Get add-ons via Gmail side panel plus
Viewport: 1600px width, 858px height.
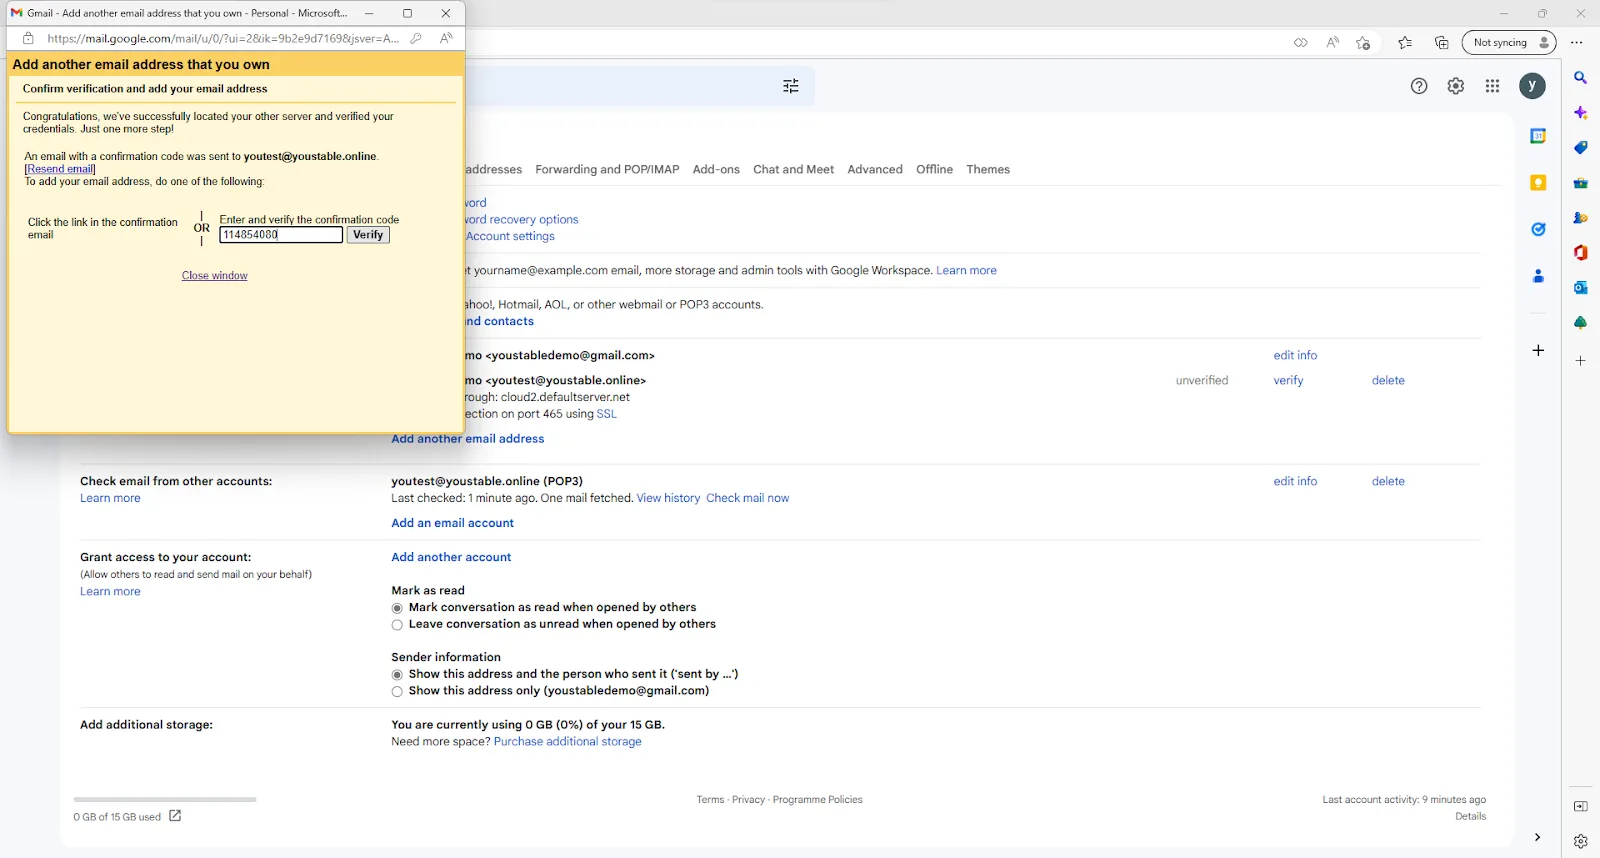(1538, 350)
